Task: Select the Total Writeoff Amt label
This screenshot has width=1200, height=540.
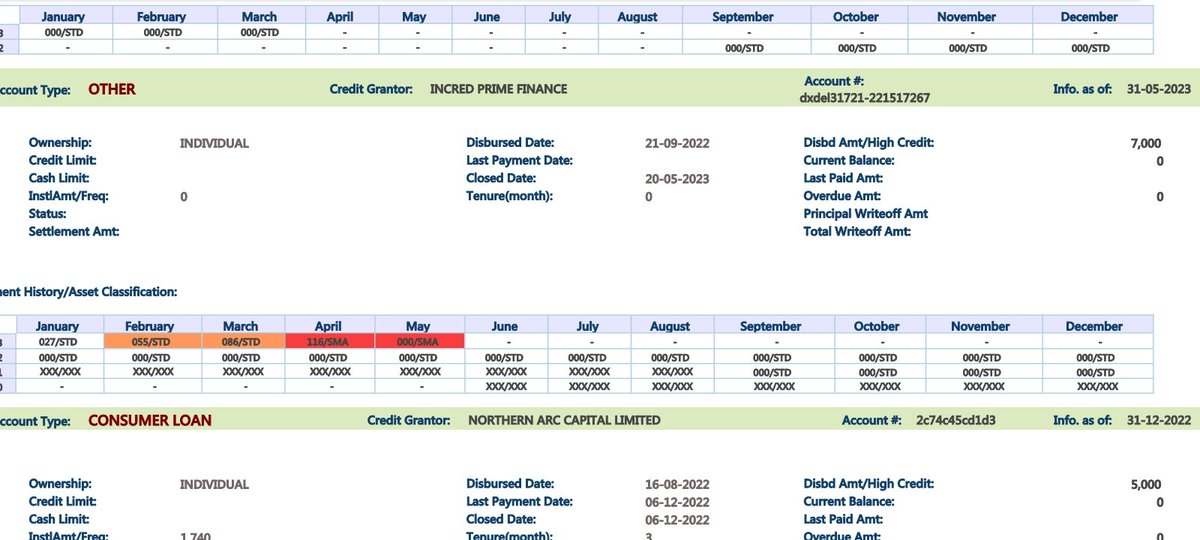Action: click(x=857, y=232)
